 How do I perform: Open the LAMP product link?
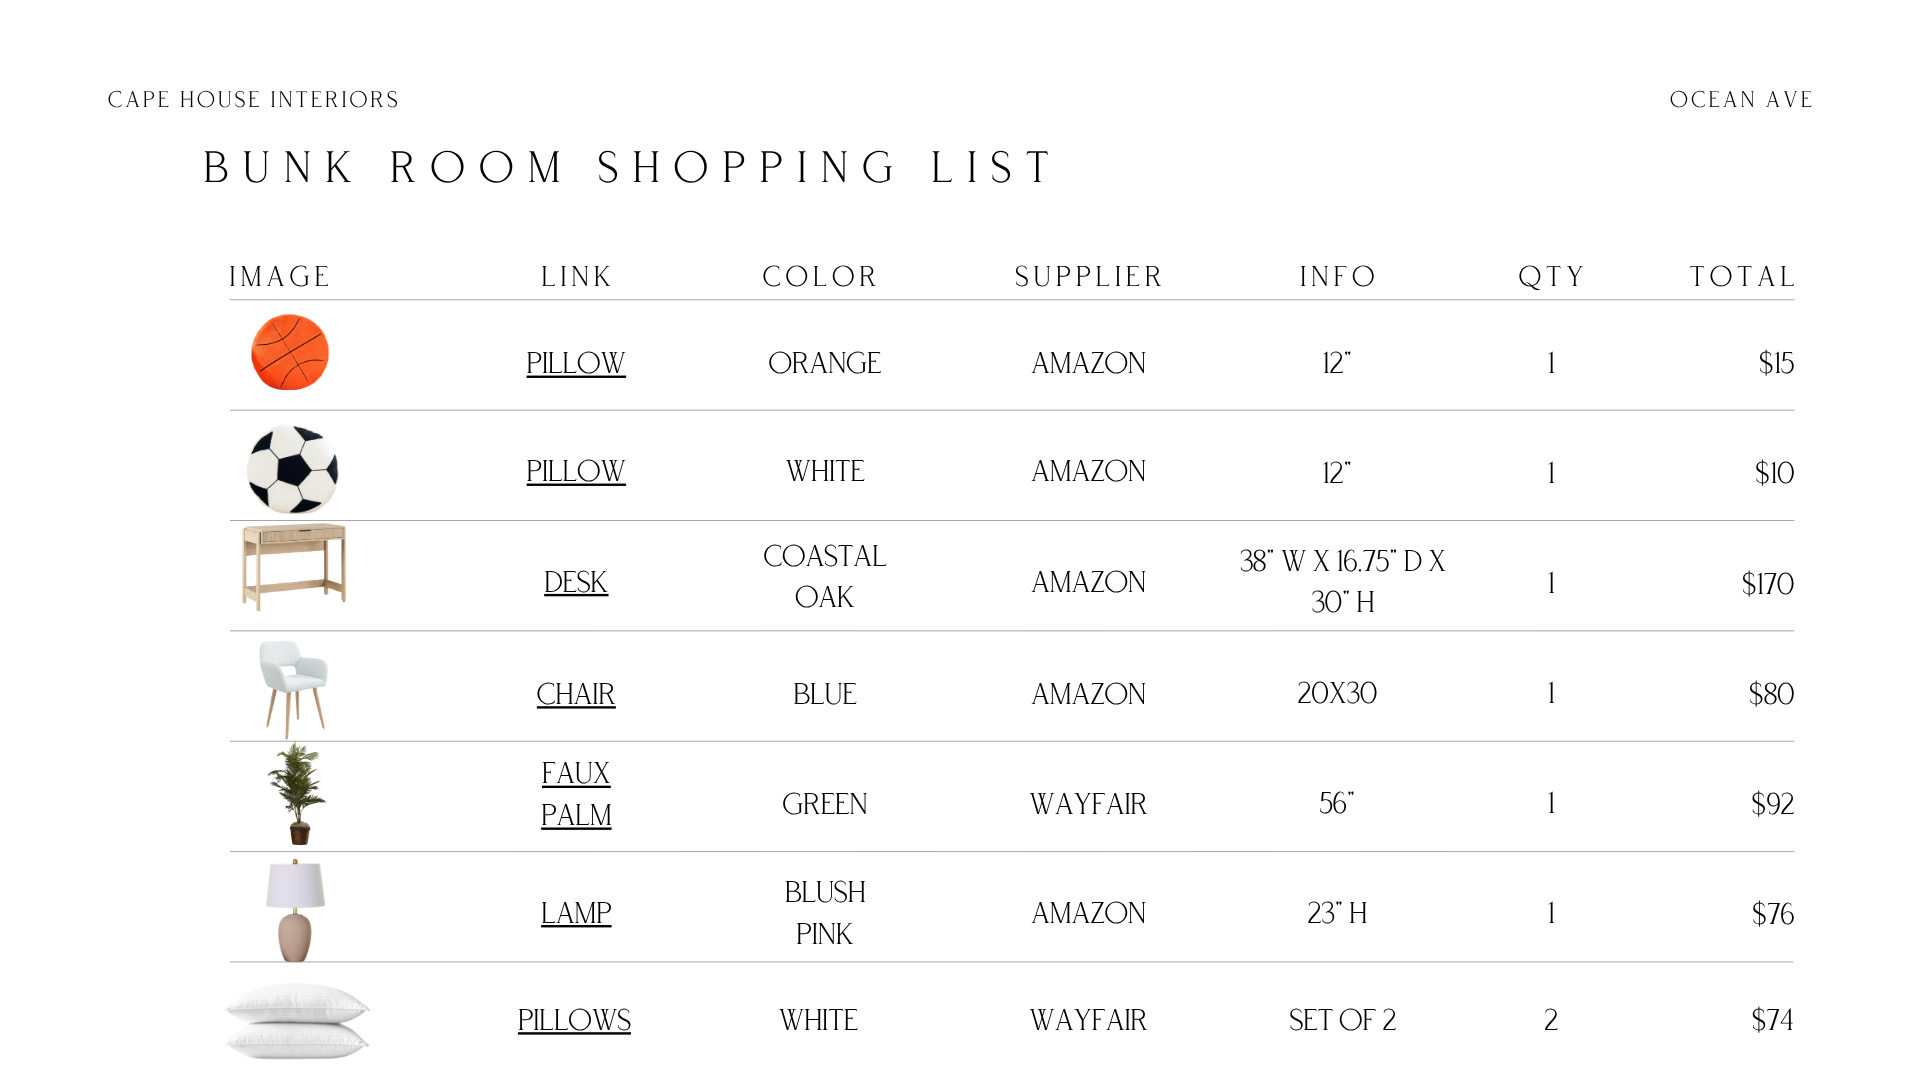click(576, 913)
